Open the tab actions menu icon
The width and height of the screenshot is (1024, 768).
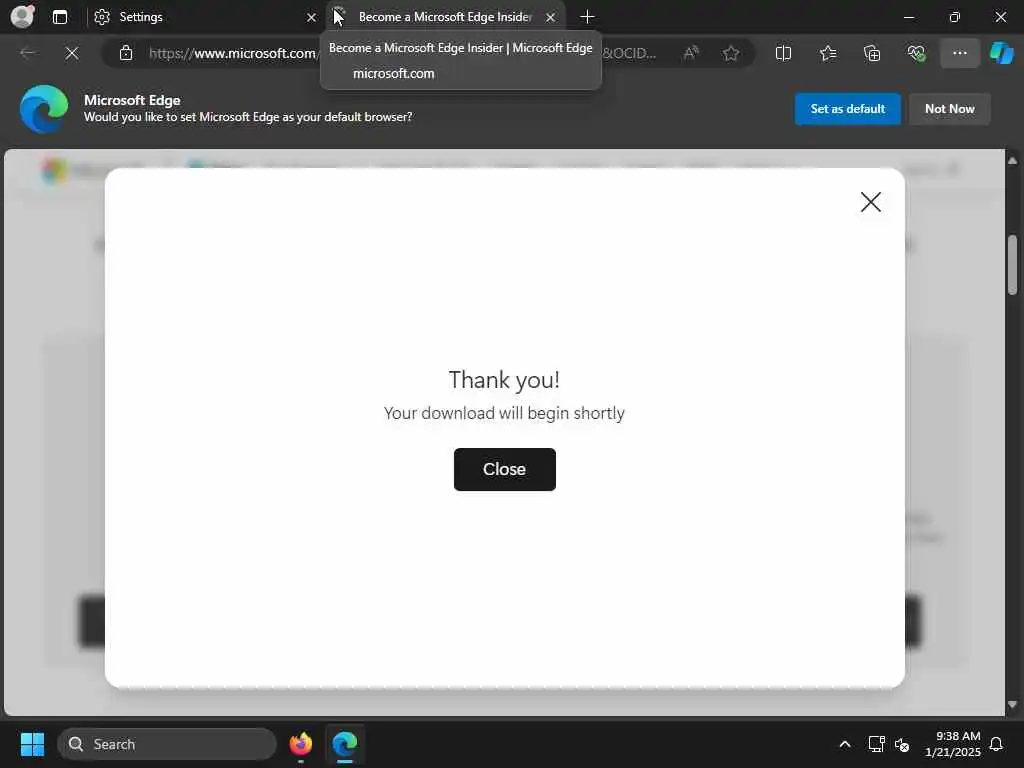59,17
